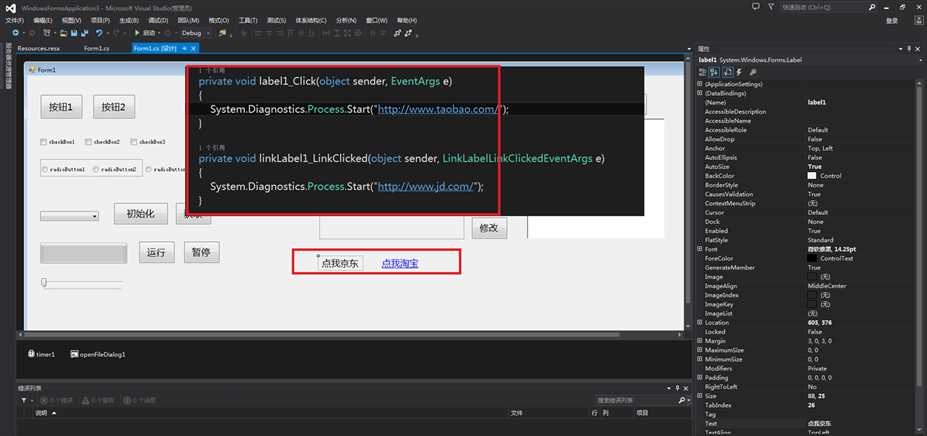Screen dimensions: 927x436
Task: Expand the Font property node
Action: tap(700, 249)
